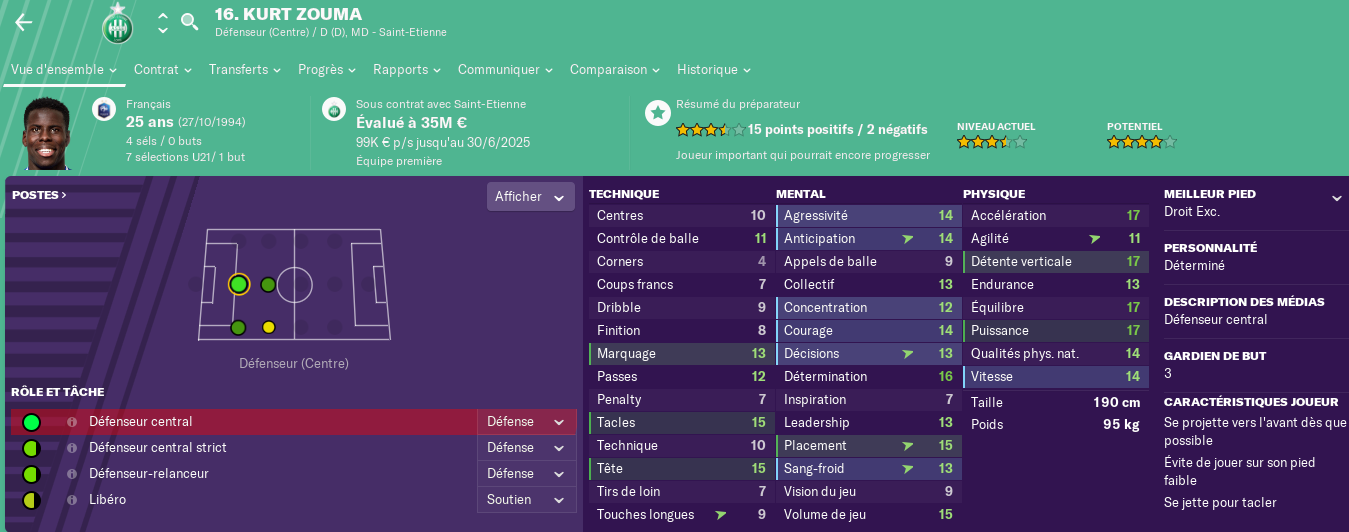Click the French national team flag icon

coord(104,110)
